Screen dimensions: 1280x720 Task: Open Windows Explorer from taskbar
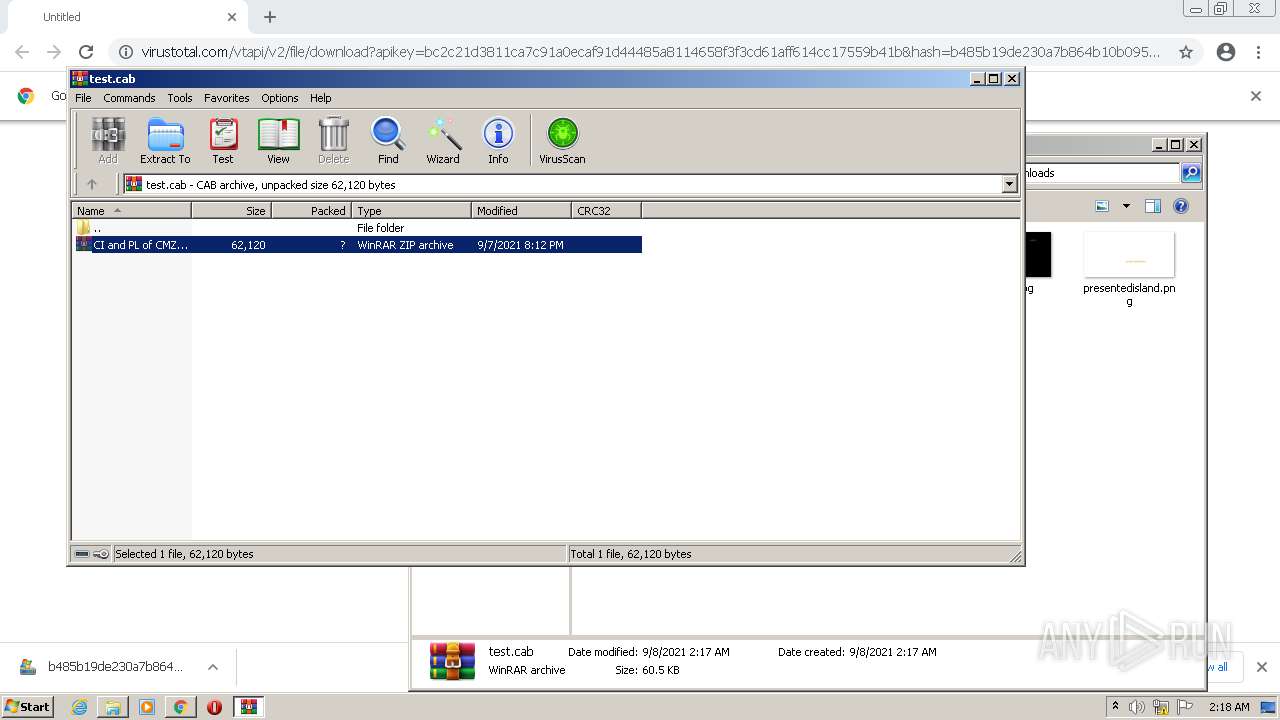tap(113, 707)
